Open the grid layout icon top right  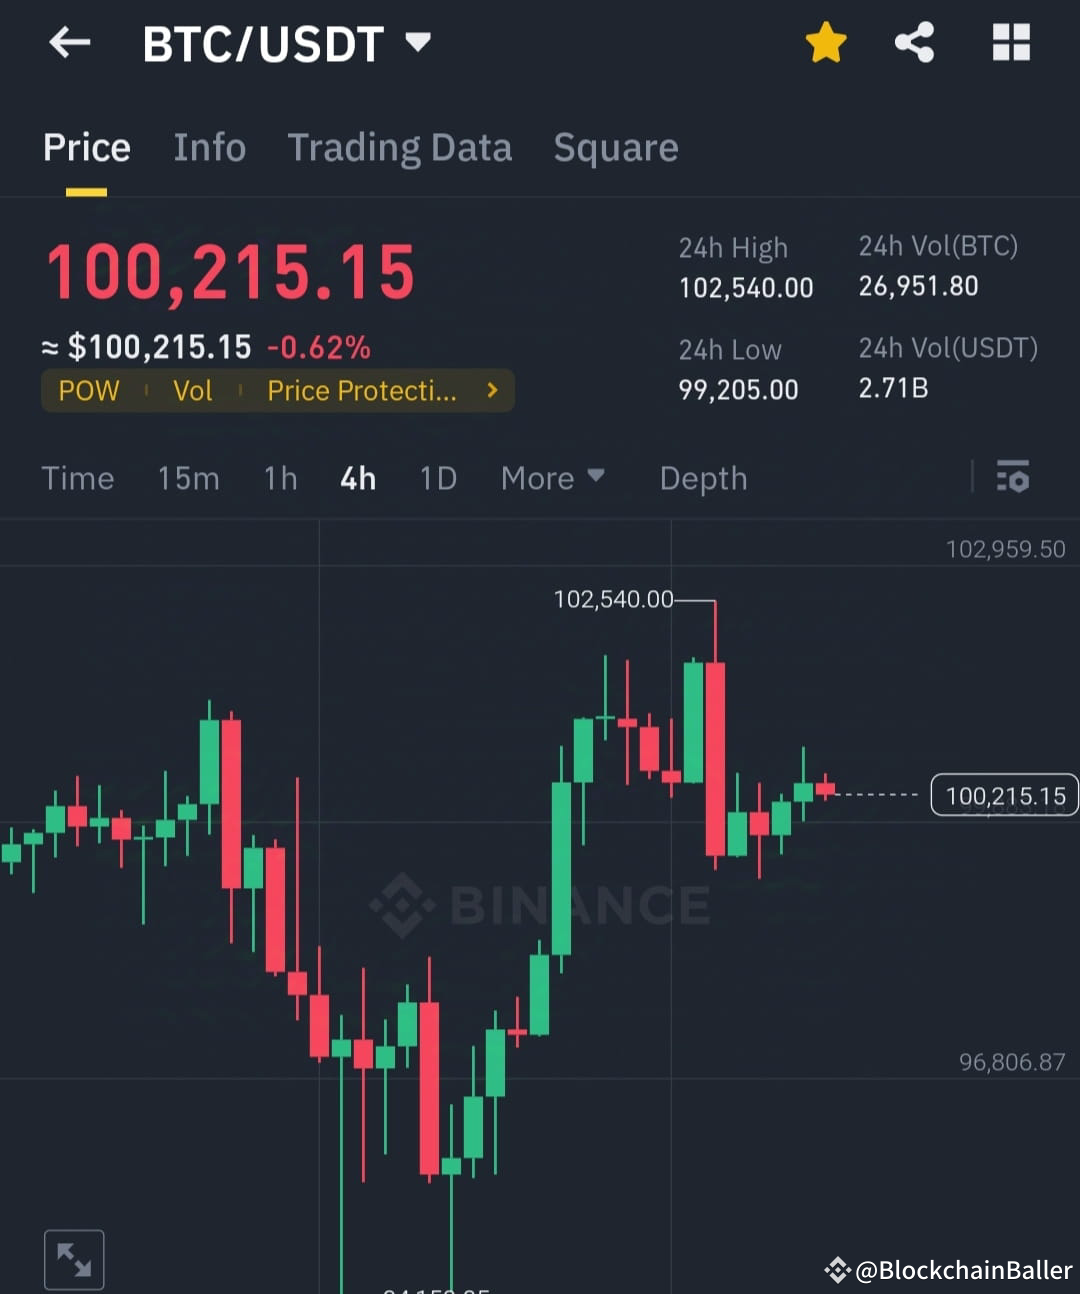1011,42
